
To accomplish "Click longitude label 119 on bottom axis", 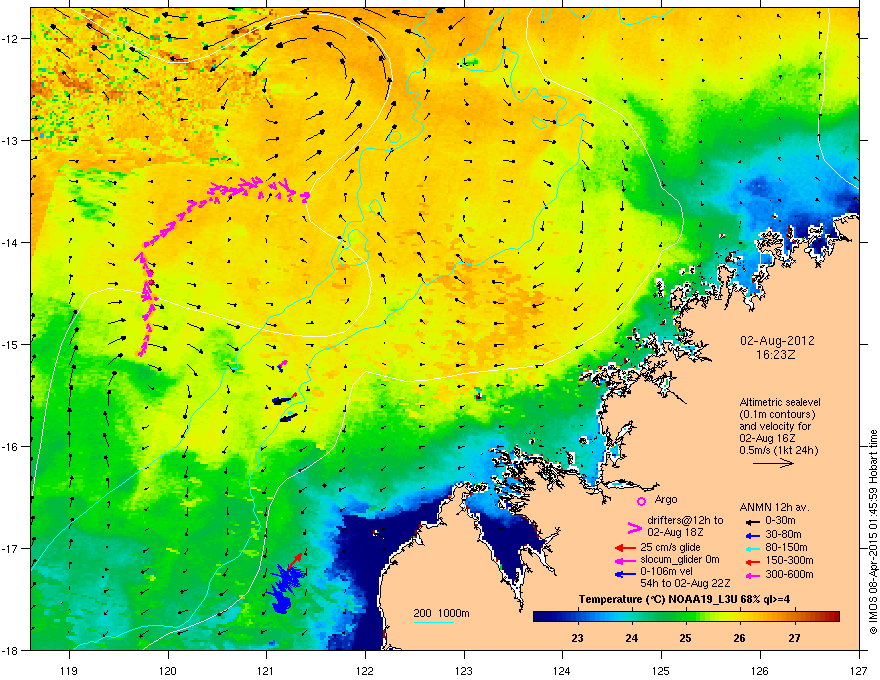I will point(69,670).
